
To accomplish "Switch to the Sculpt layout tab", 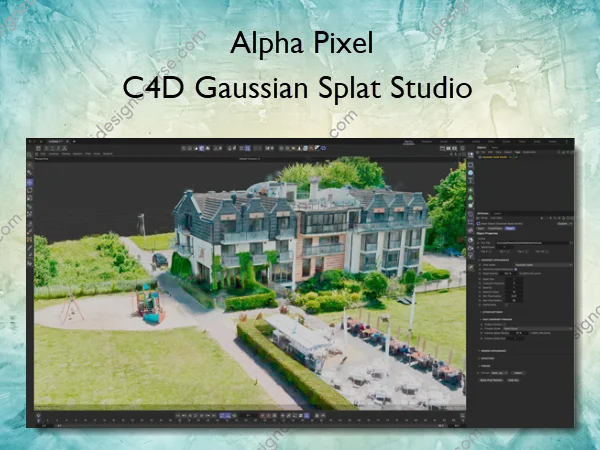I will tap(460, 142).
